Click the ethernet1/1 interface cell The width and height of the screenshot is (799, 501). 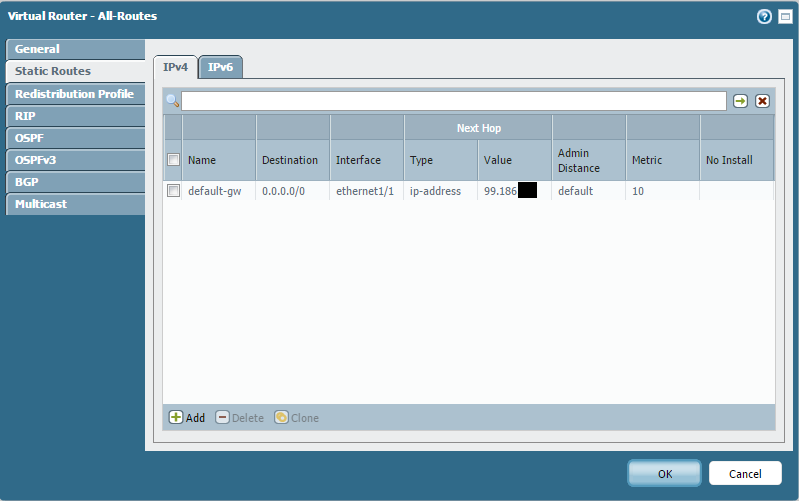click(365, 191)
